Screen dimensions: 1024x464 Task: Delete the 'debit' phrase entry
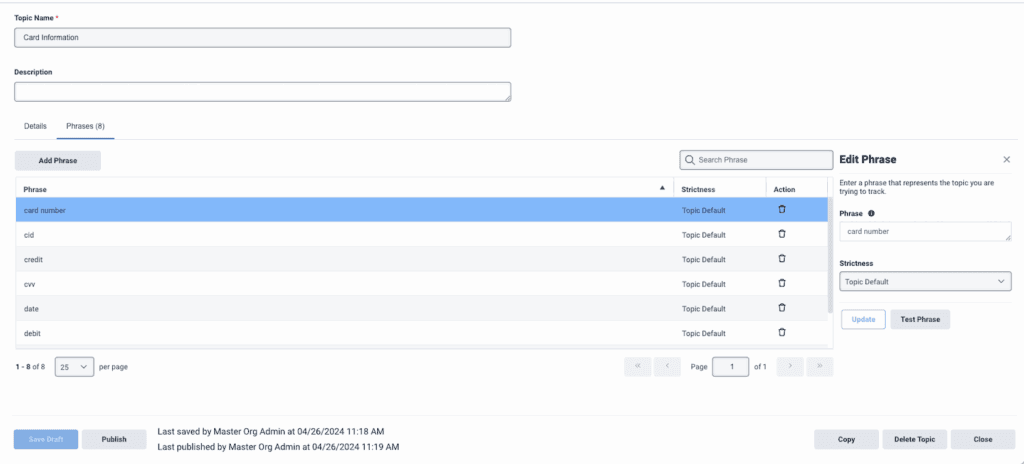coord(782,333)
